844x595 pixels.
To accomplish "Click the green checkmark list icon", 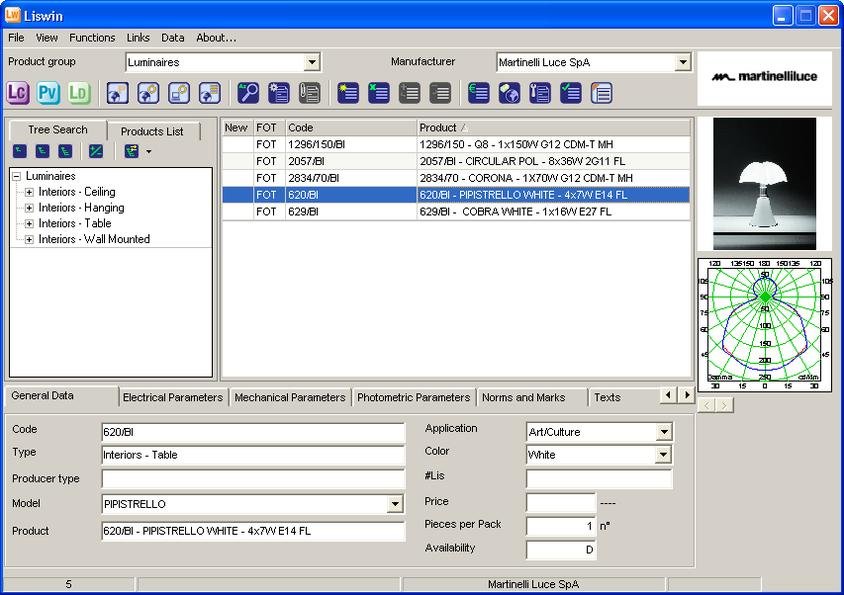I will tap(571, 93).
